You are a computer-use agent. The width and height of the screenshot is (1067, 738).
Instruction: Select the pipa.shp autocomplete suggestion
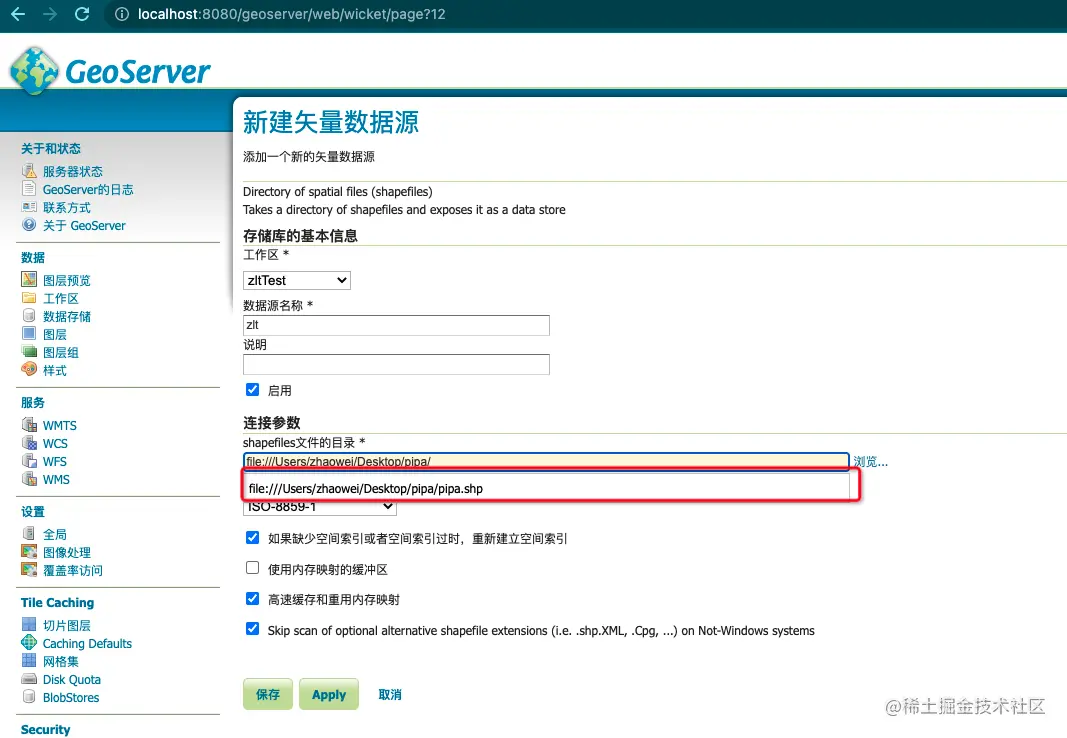tap(546, 488)
